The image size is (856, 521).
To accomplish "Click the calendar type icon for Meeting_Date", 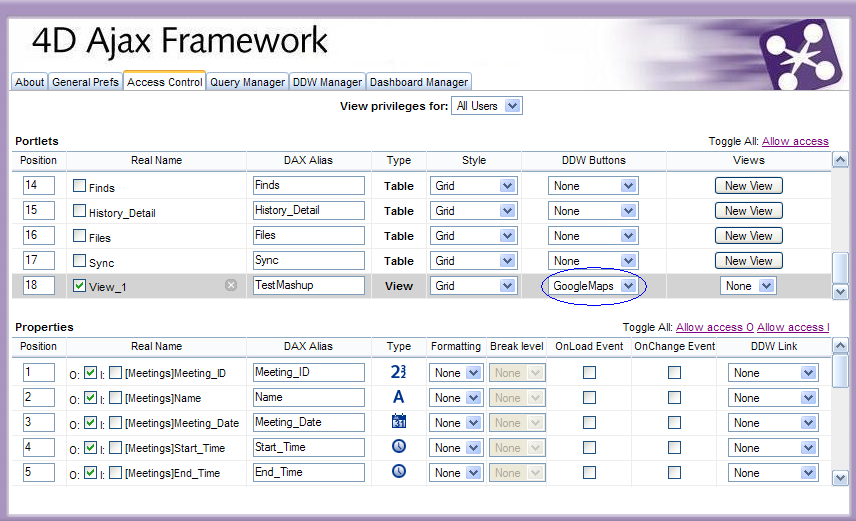I will (x=399, y=422).
